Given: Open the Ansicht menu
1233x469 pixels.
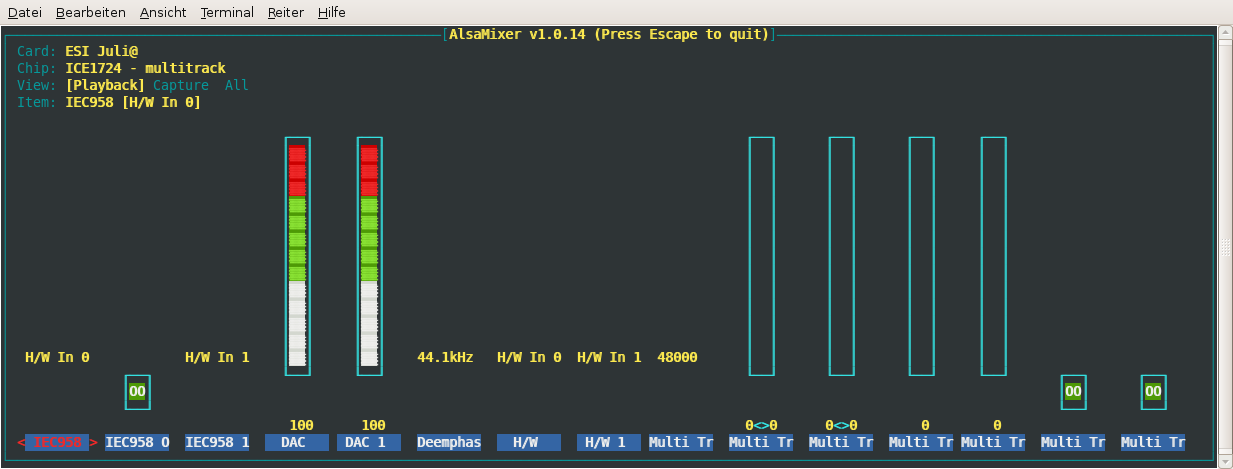Looking at the screenshot, I should [162, 12].
